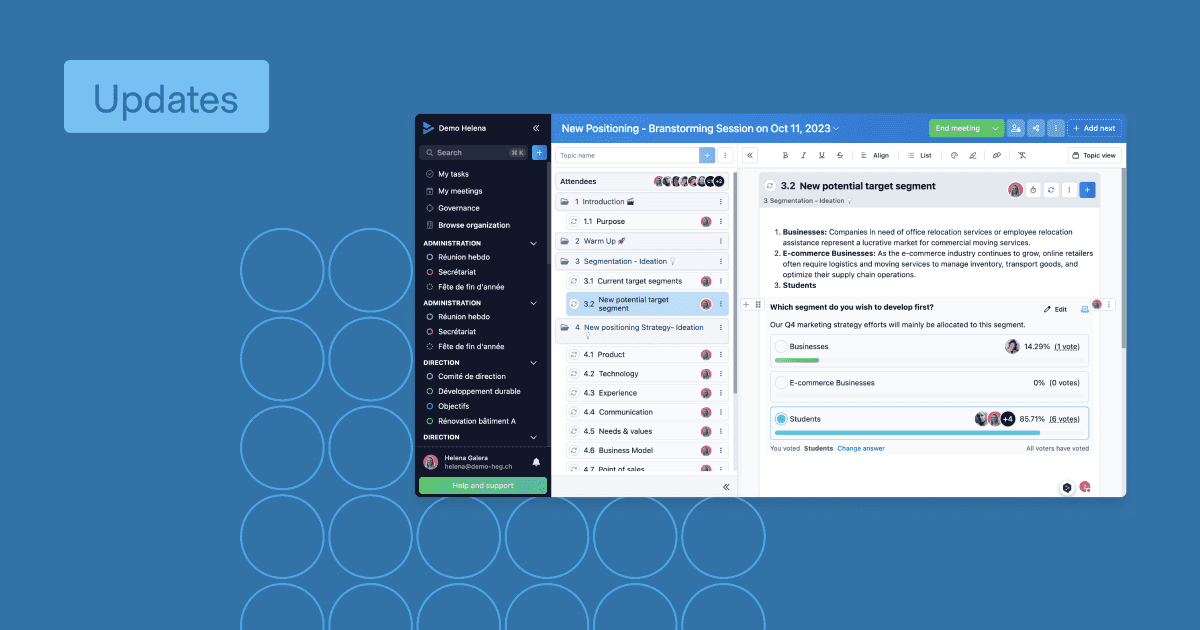
Task: Open the header three-dot menu
Action: (x=1056, y=128)
